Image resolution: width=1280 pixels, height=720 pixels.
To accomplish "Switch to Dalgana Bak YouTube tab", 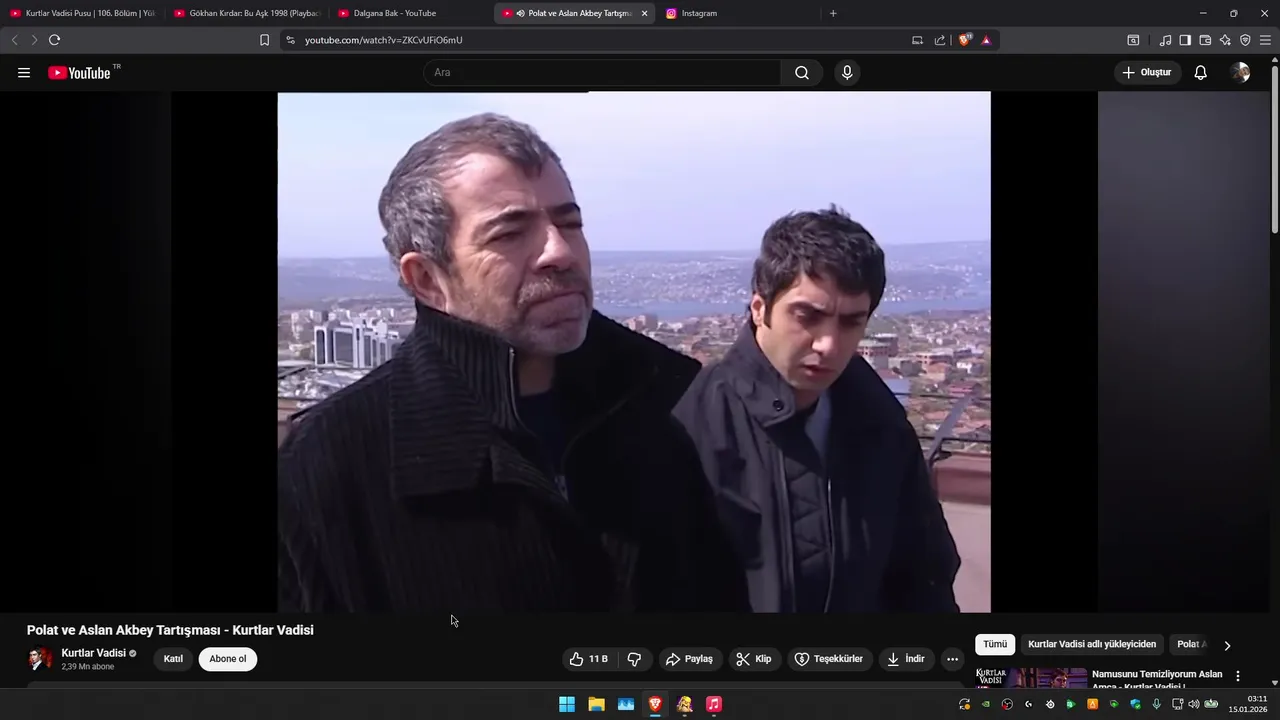I will (410, 13).
